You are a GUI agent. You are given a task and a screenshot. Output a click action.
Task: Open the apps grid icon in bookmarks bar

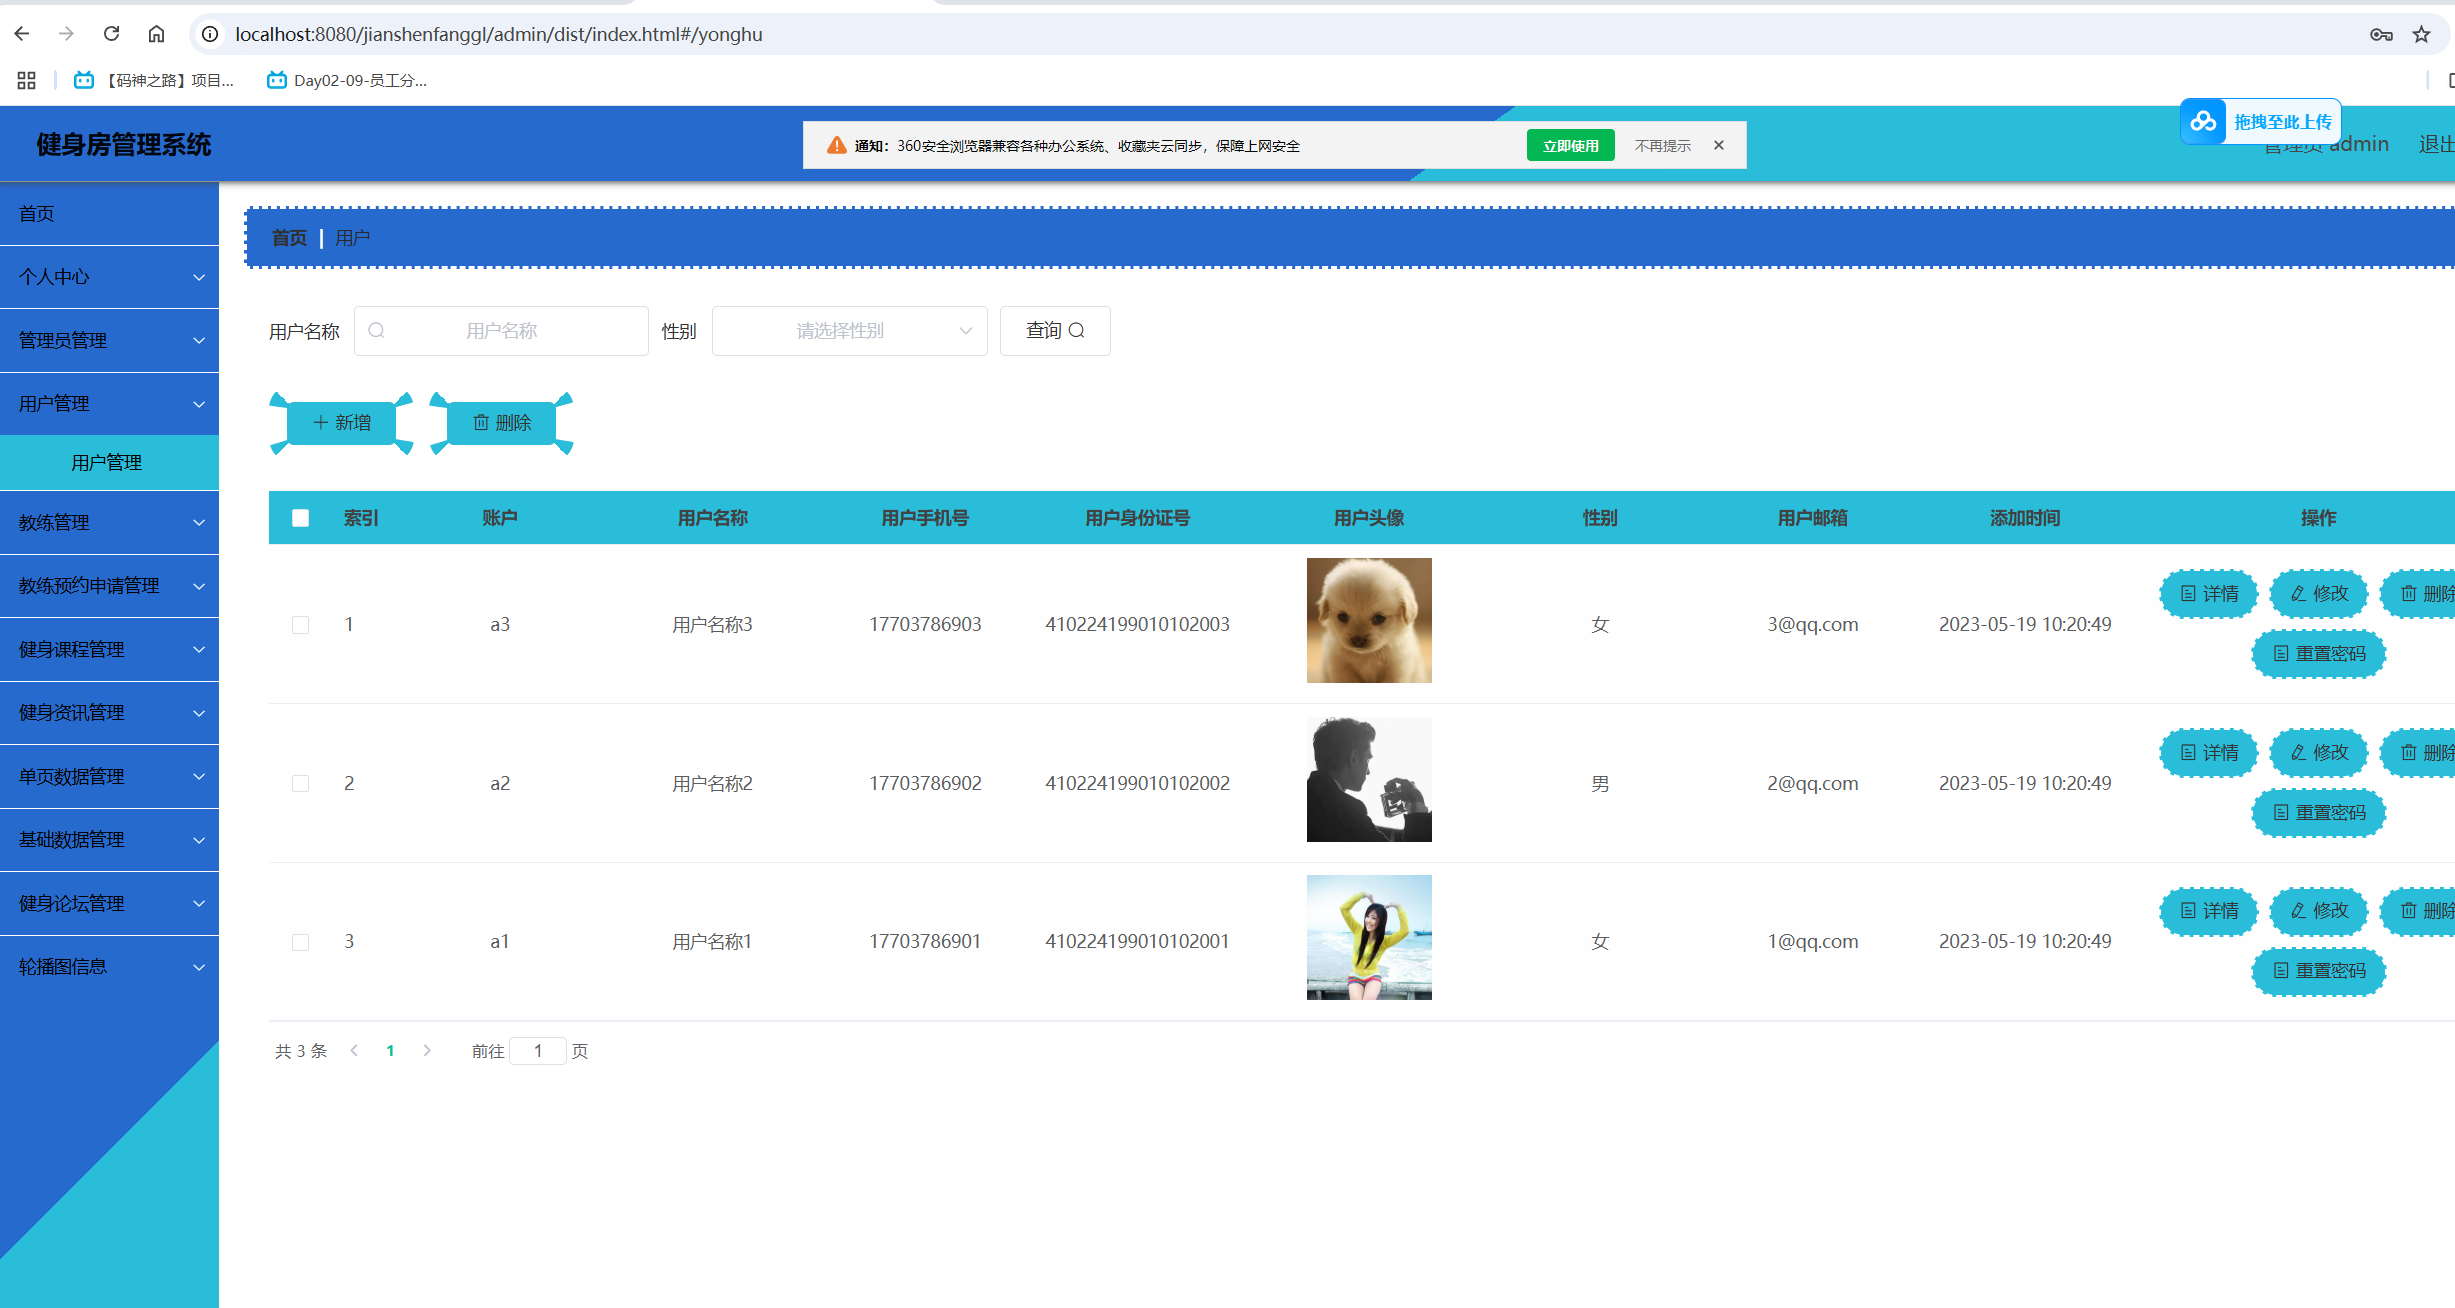pyautogui.click(x=26, y=80)
